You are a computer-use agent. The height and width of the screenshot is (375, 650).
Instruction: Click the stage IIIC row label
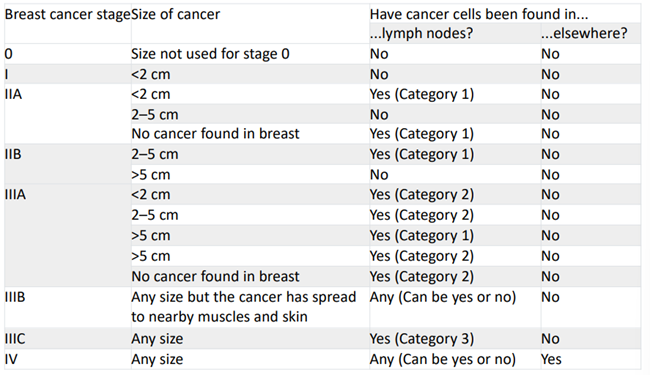click(15, 339)
